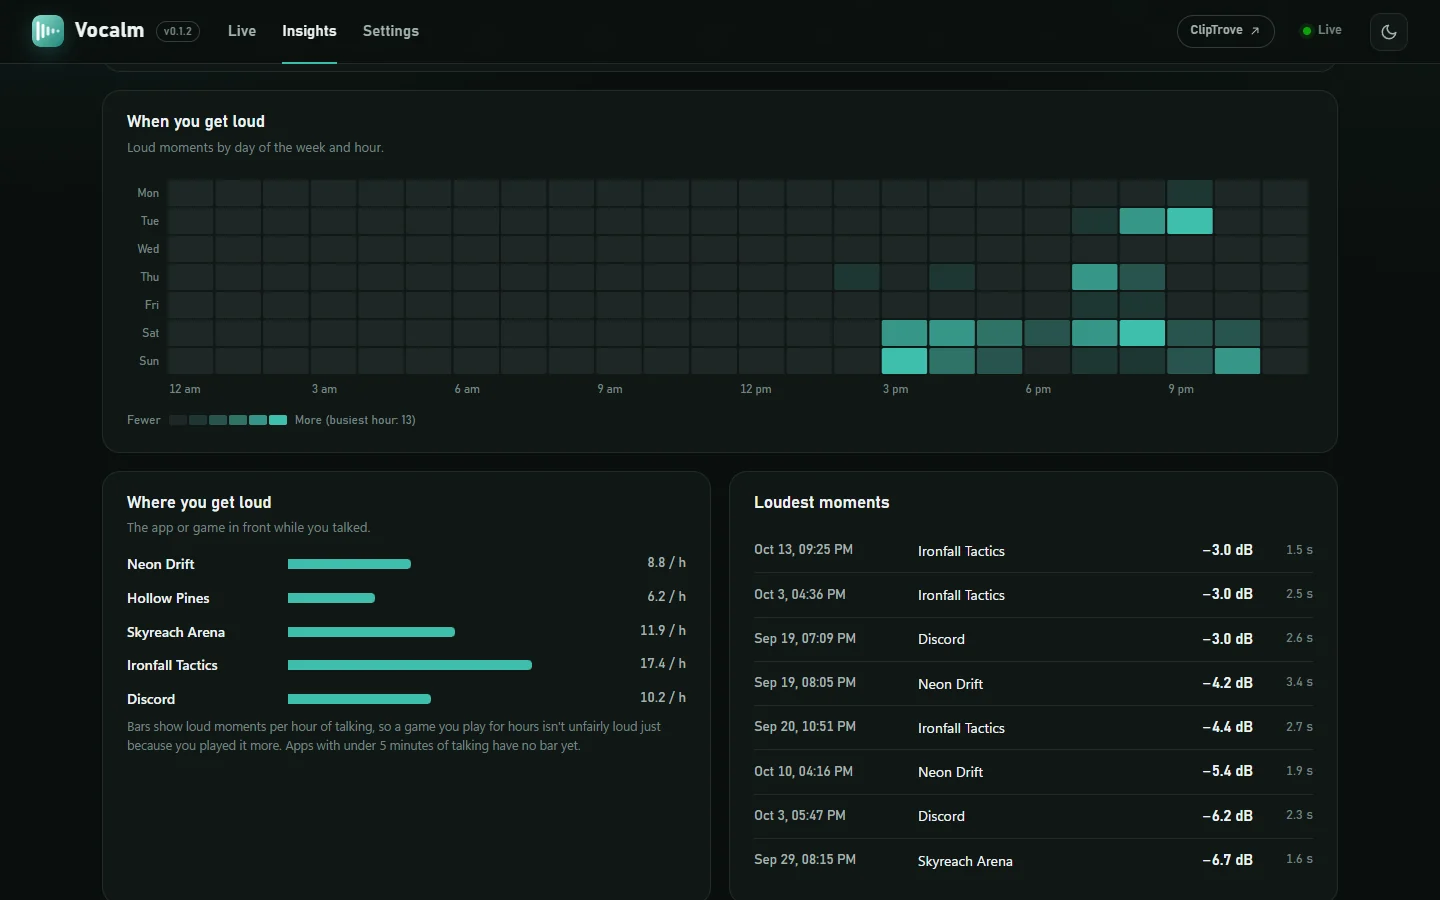The width and height of the screenshot is (1440, 900).
Task: Select the Sunday 3 pm heatmap cell
Action: point(904,361)
